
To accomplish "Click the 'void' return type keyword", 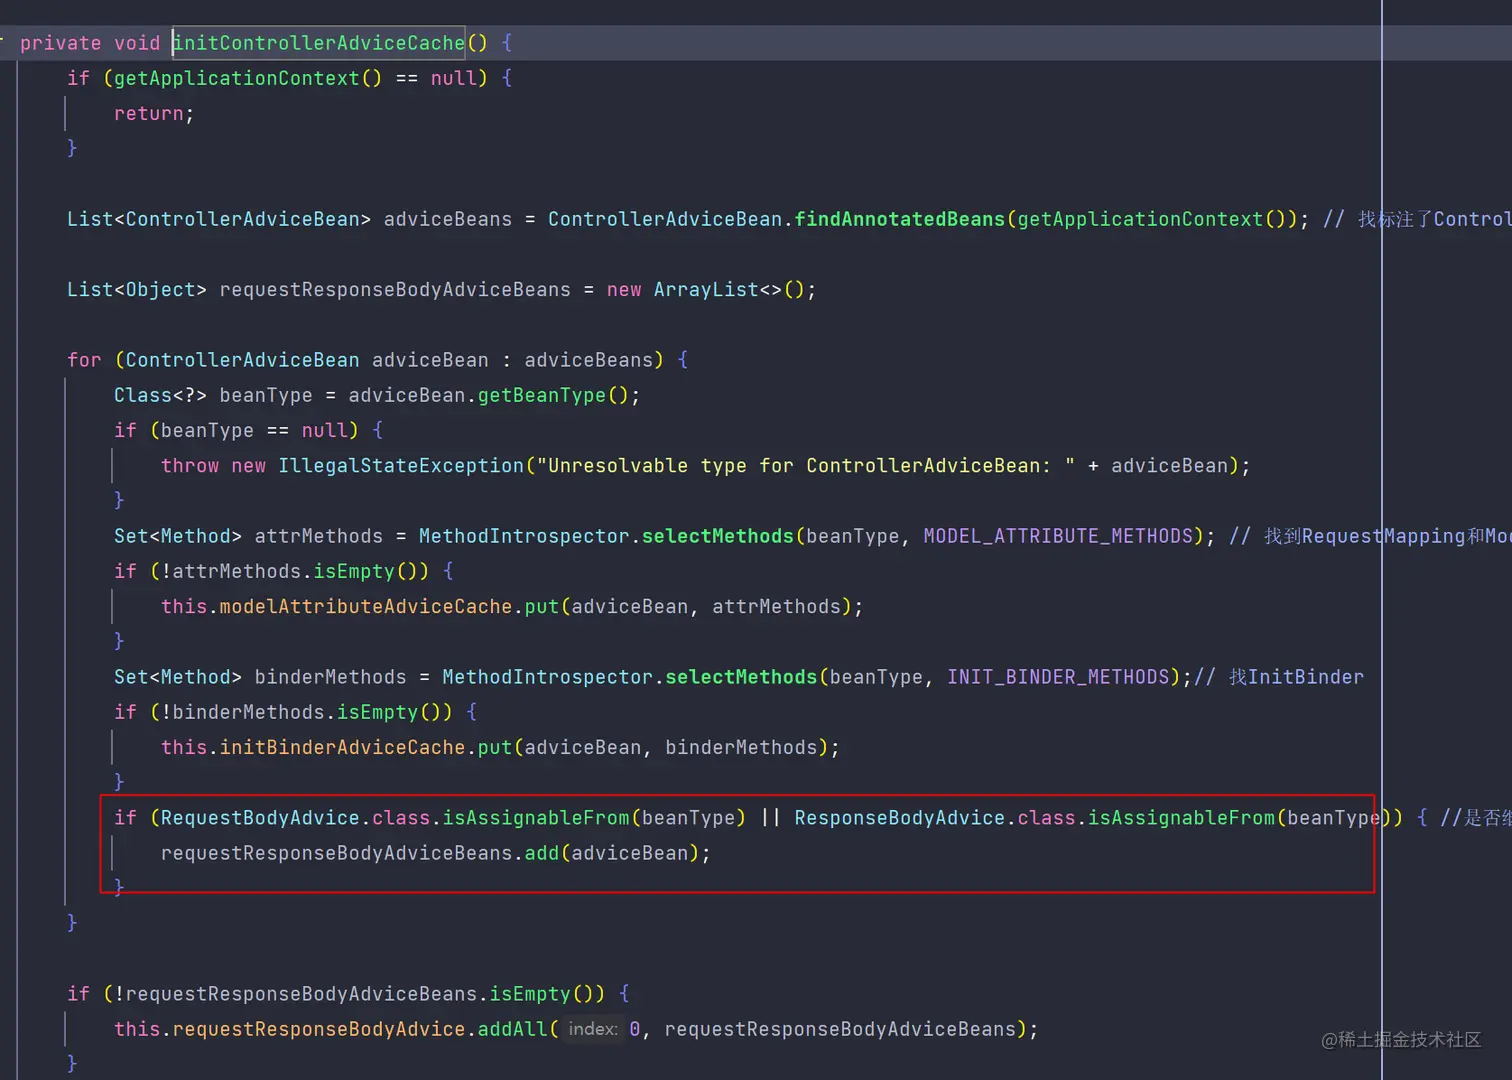I will click(x=137, y=43).
